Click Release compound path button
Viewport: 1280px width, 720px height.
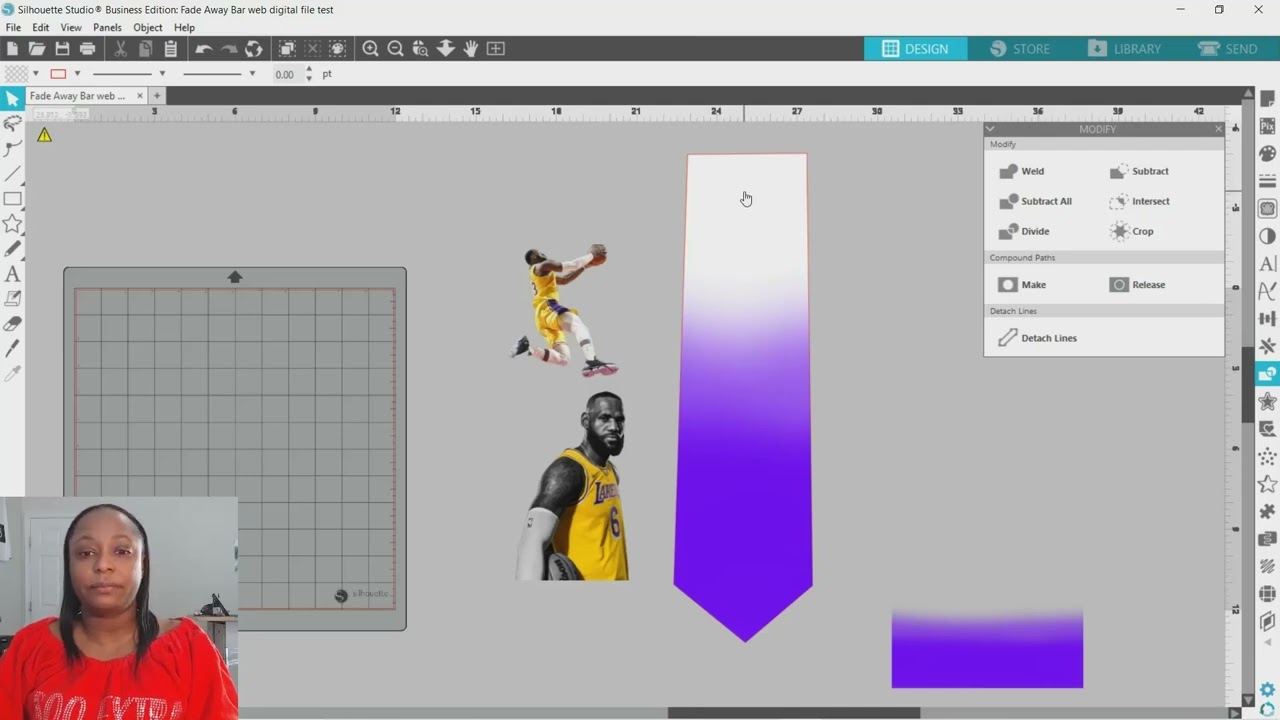coord(1138,285)
